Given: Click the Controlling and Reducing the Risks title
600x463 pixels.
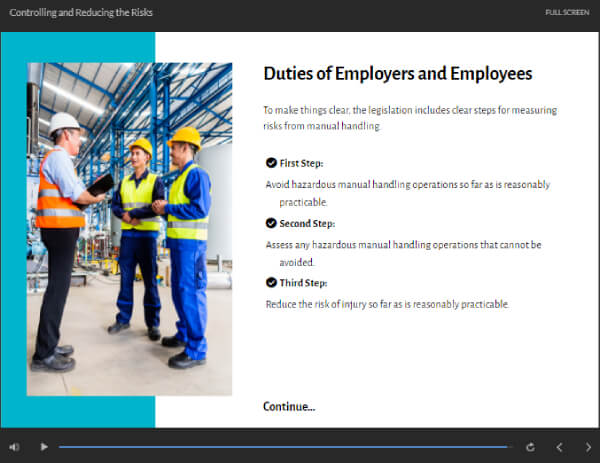Looking at the screenshot, I should [x=81, y=13].
